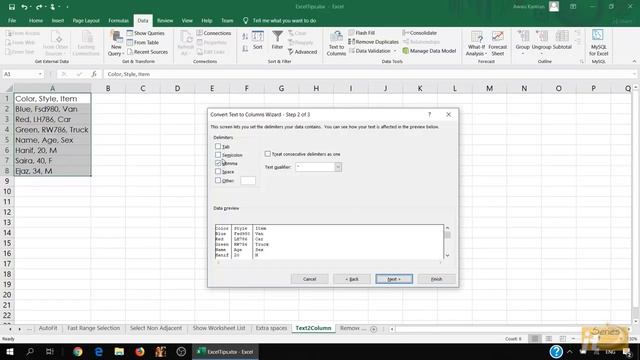Switch to the Review ribbon tab

tap(165, 20)
